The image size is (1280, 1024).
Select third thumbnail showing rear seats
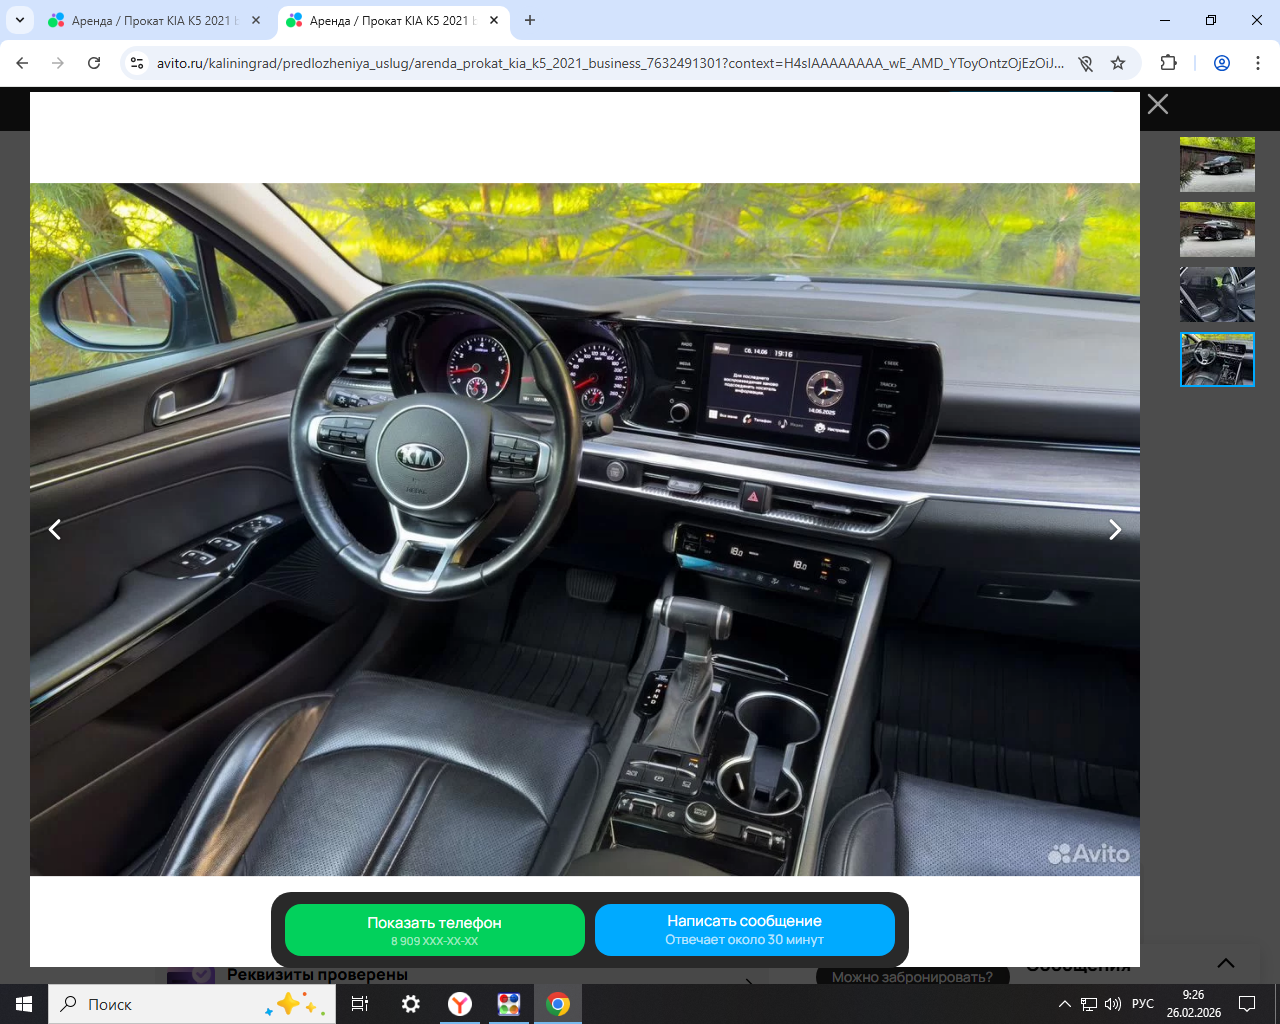[1217, 295]
